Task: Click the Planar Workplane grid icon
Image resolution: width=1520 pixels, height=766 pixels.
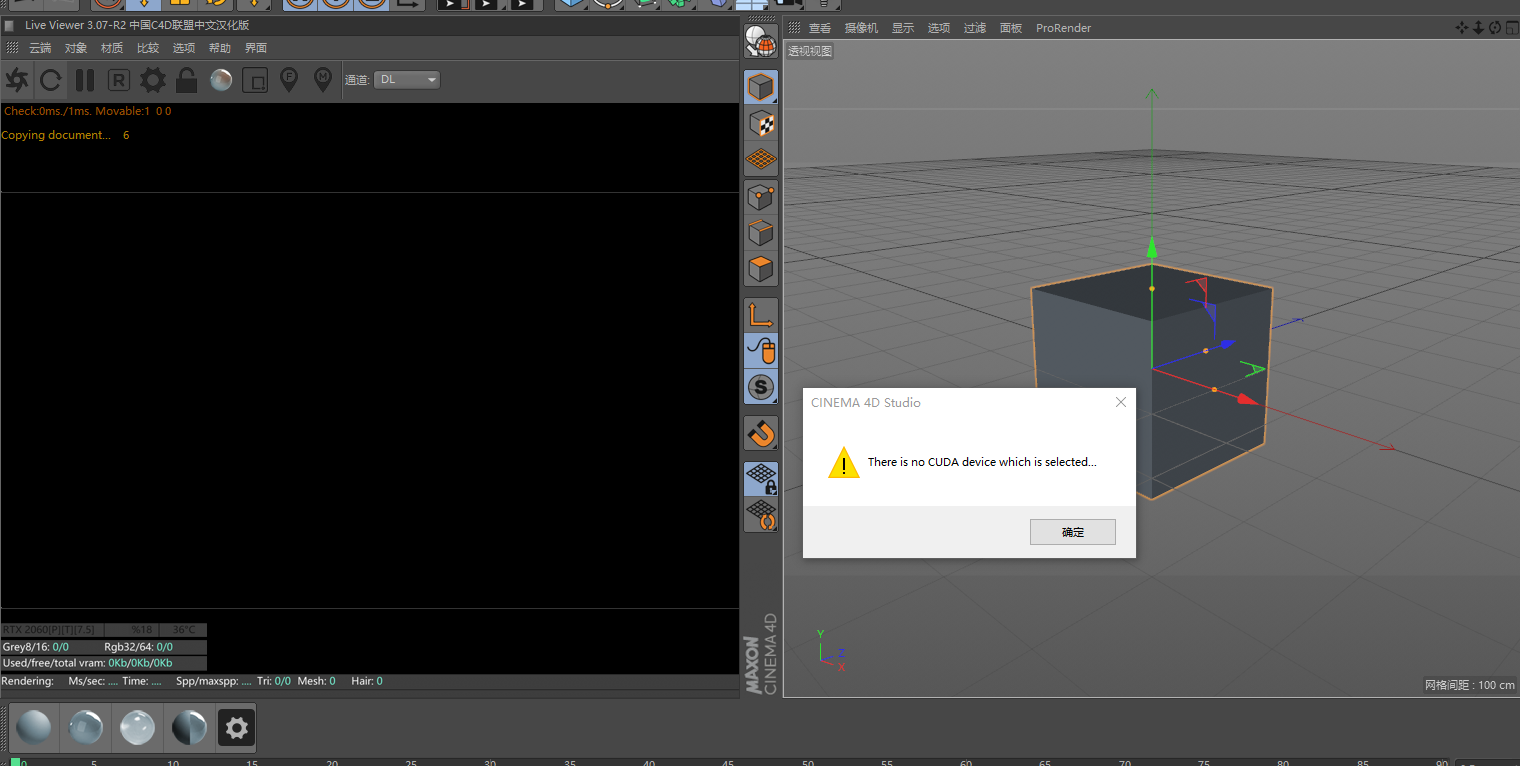Action: (x=761, y=515)
